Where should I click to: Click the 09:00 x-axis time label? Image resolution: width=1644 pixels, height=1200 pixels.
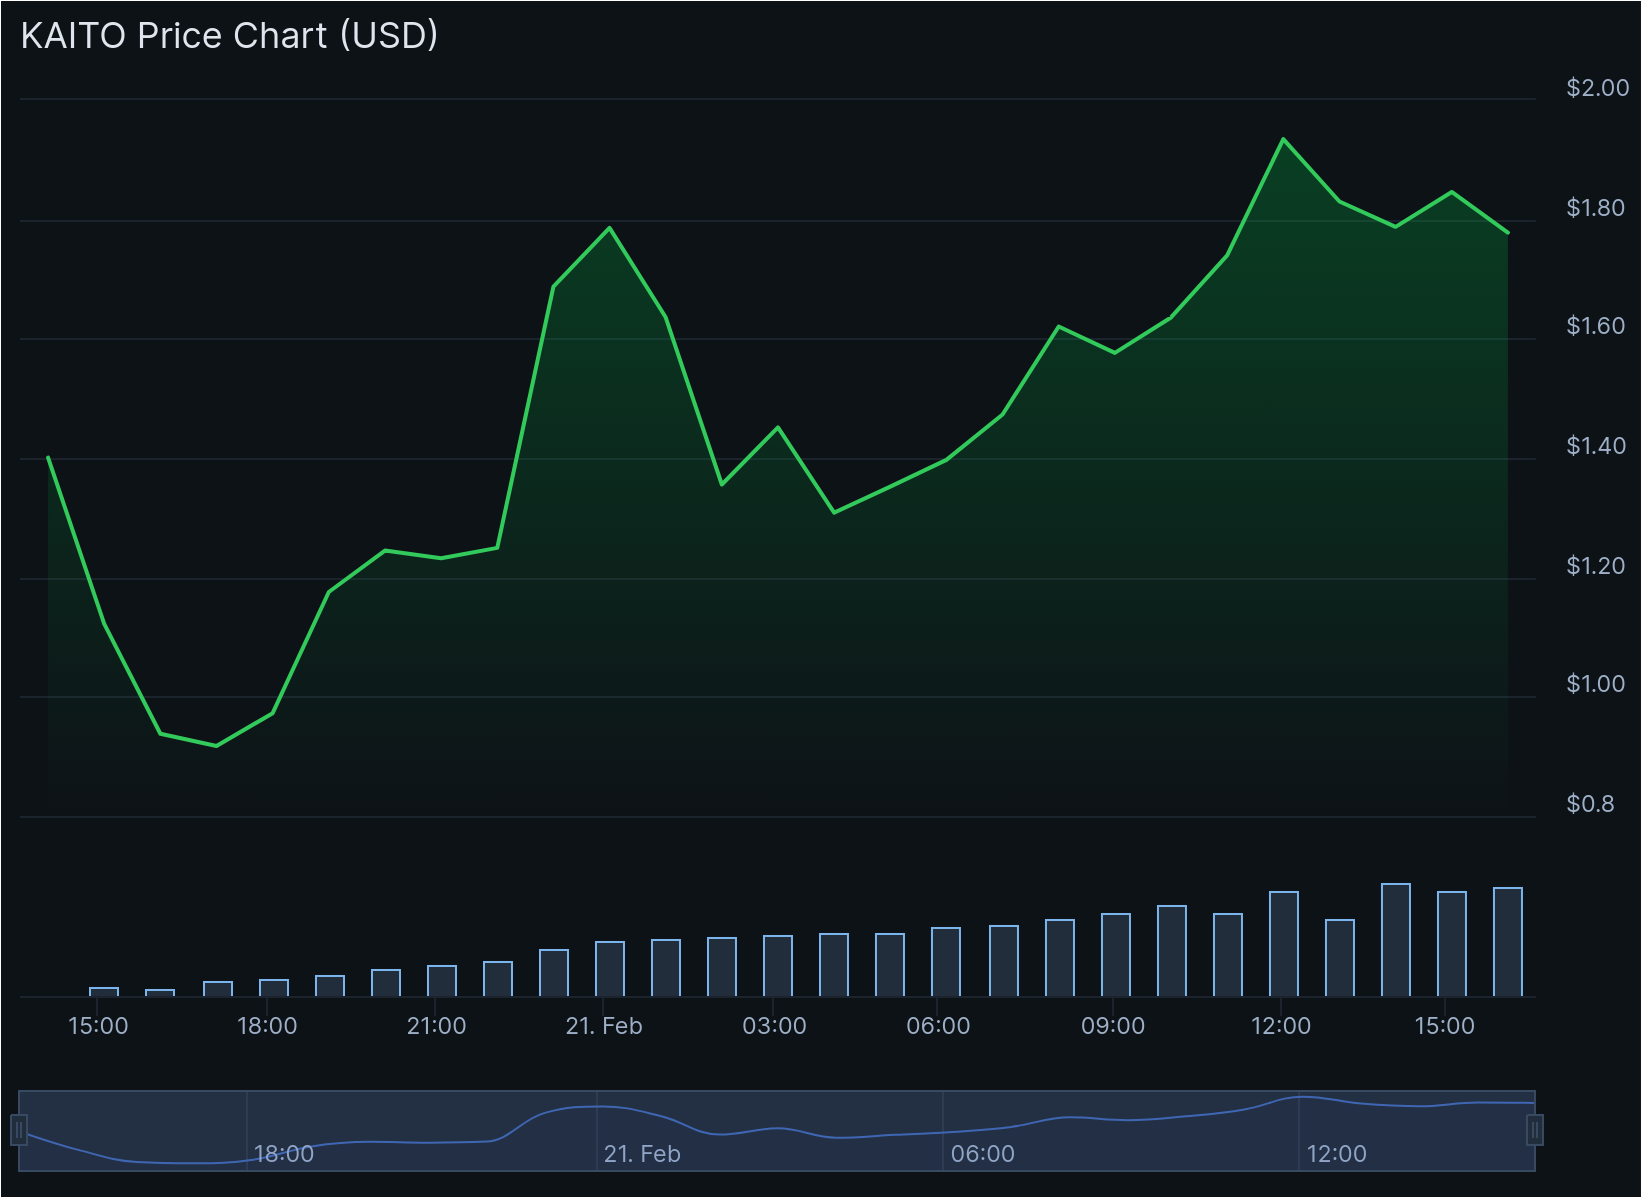point(1112,1026)
